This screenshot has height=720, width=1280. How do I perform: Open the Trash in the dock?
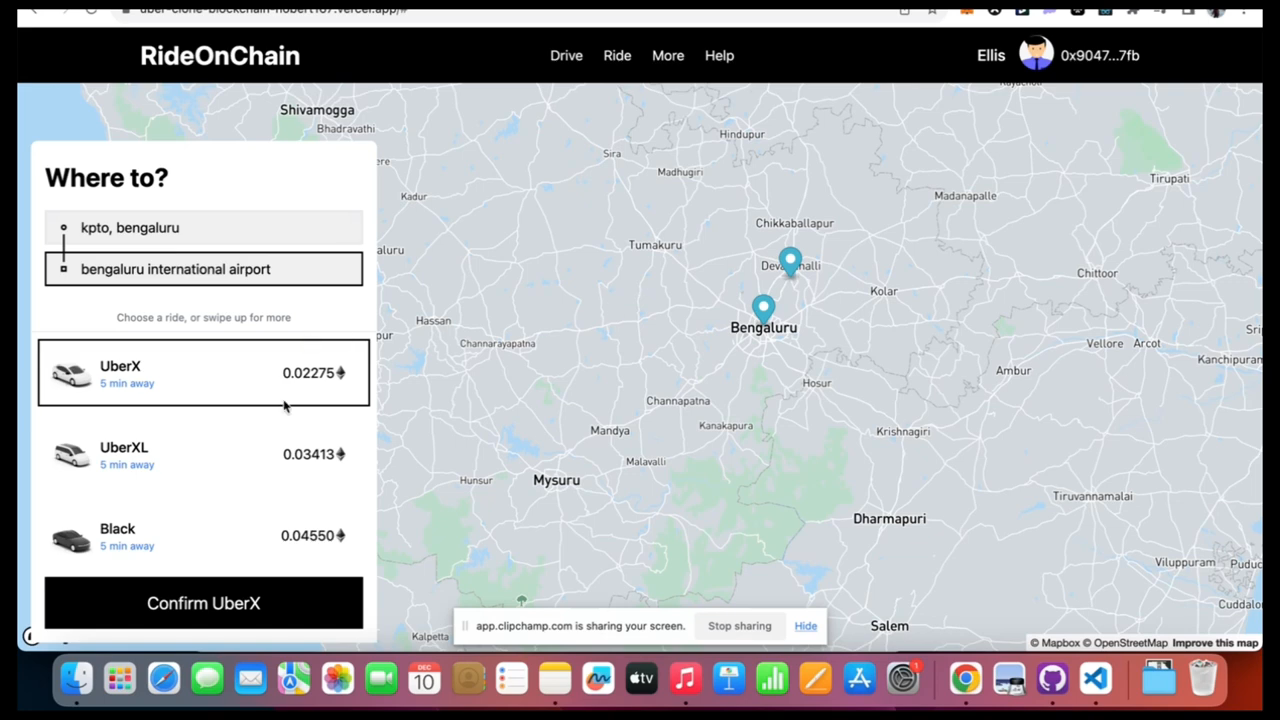click(1203, 678)
